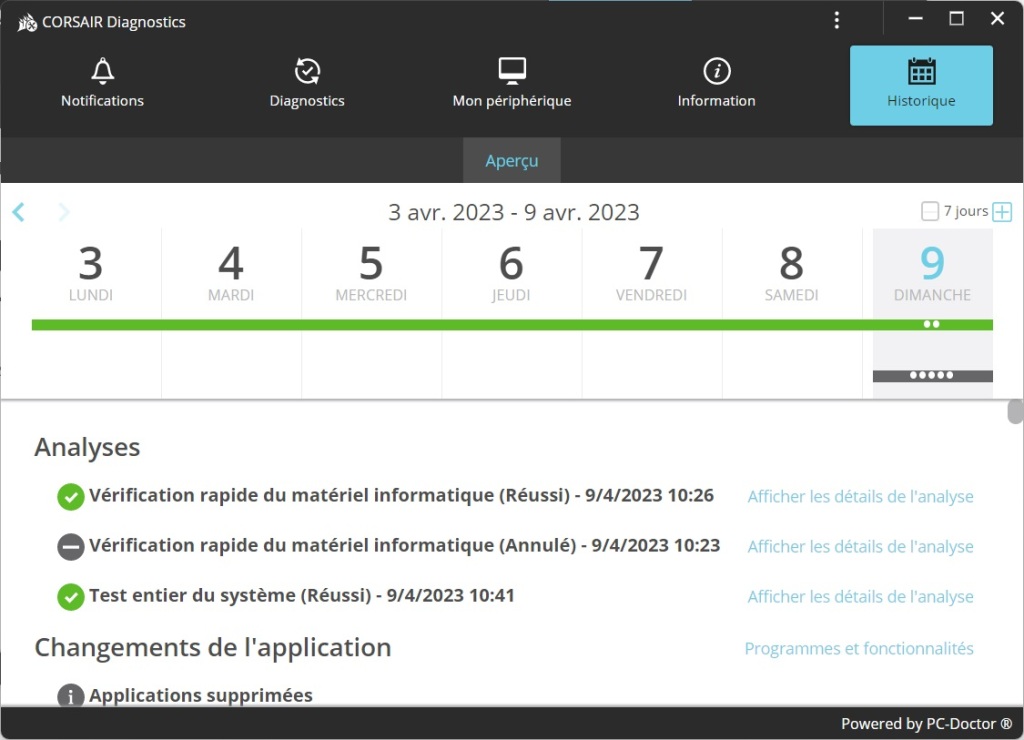Open analysis details for the 10:26 check
1024x740 pixels.
(x=860, y=497)
